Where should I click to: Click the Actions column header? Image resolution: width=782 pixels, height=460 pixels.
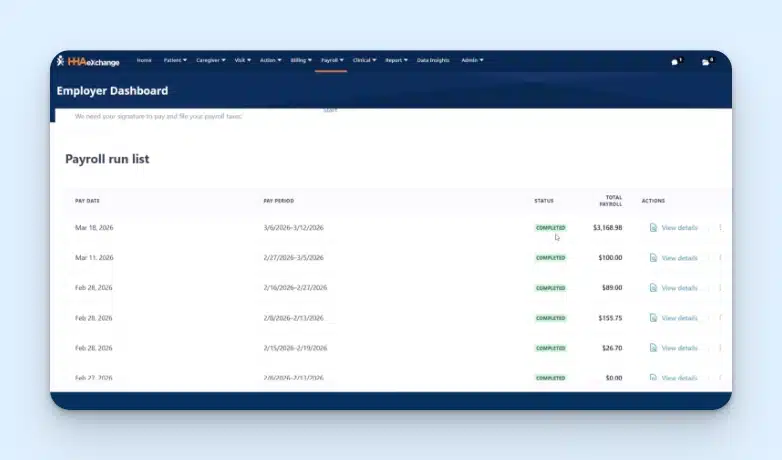653,201
